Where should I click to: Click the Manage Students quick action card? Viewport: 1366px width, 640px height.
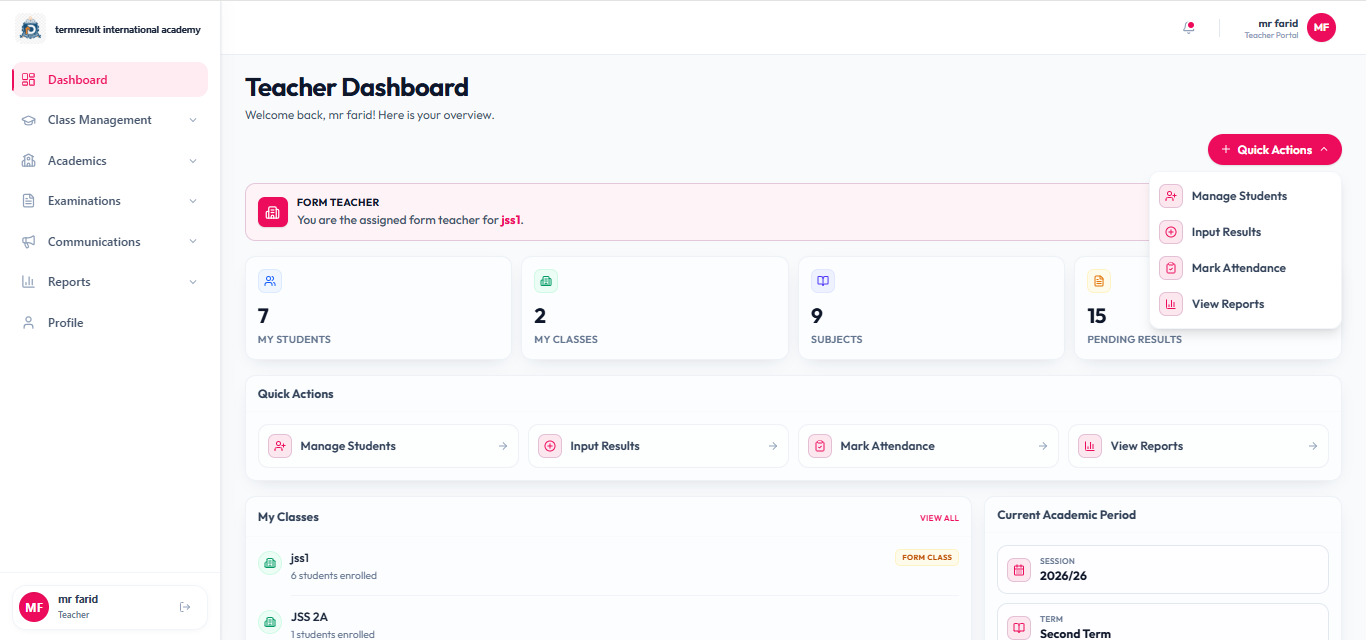click(x=388, y=446)
